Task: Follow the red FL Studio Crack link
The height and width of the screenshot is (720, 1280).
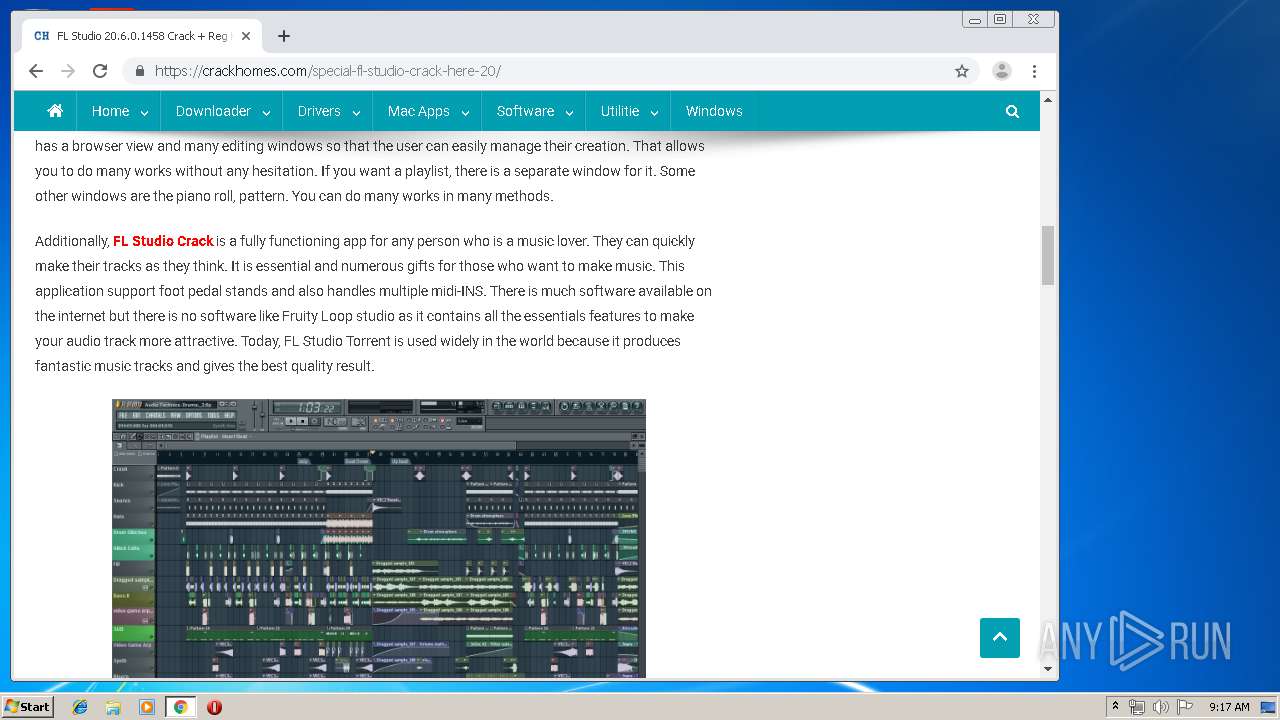Action: (x=163, y=241)
